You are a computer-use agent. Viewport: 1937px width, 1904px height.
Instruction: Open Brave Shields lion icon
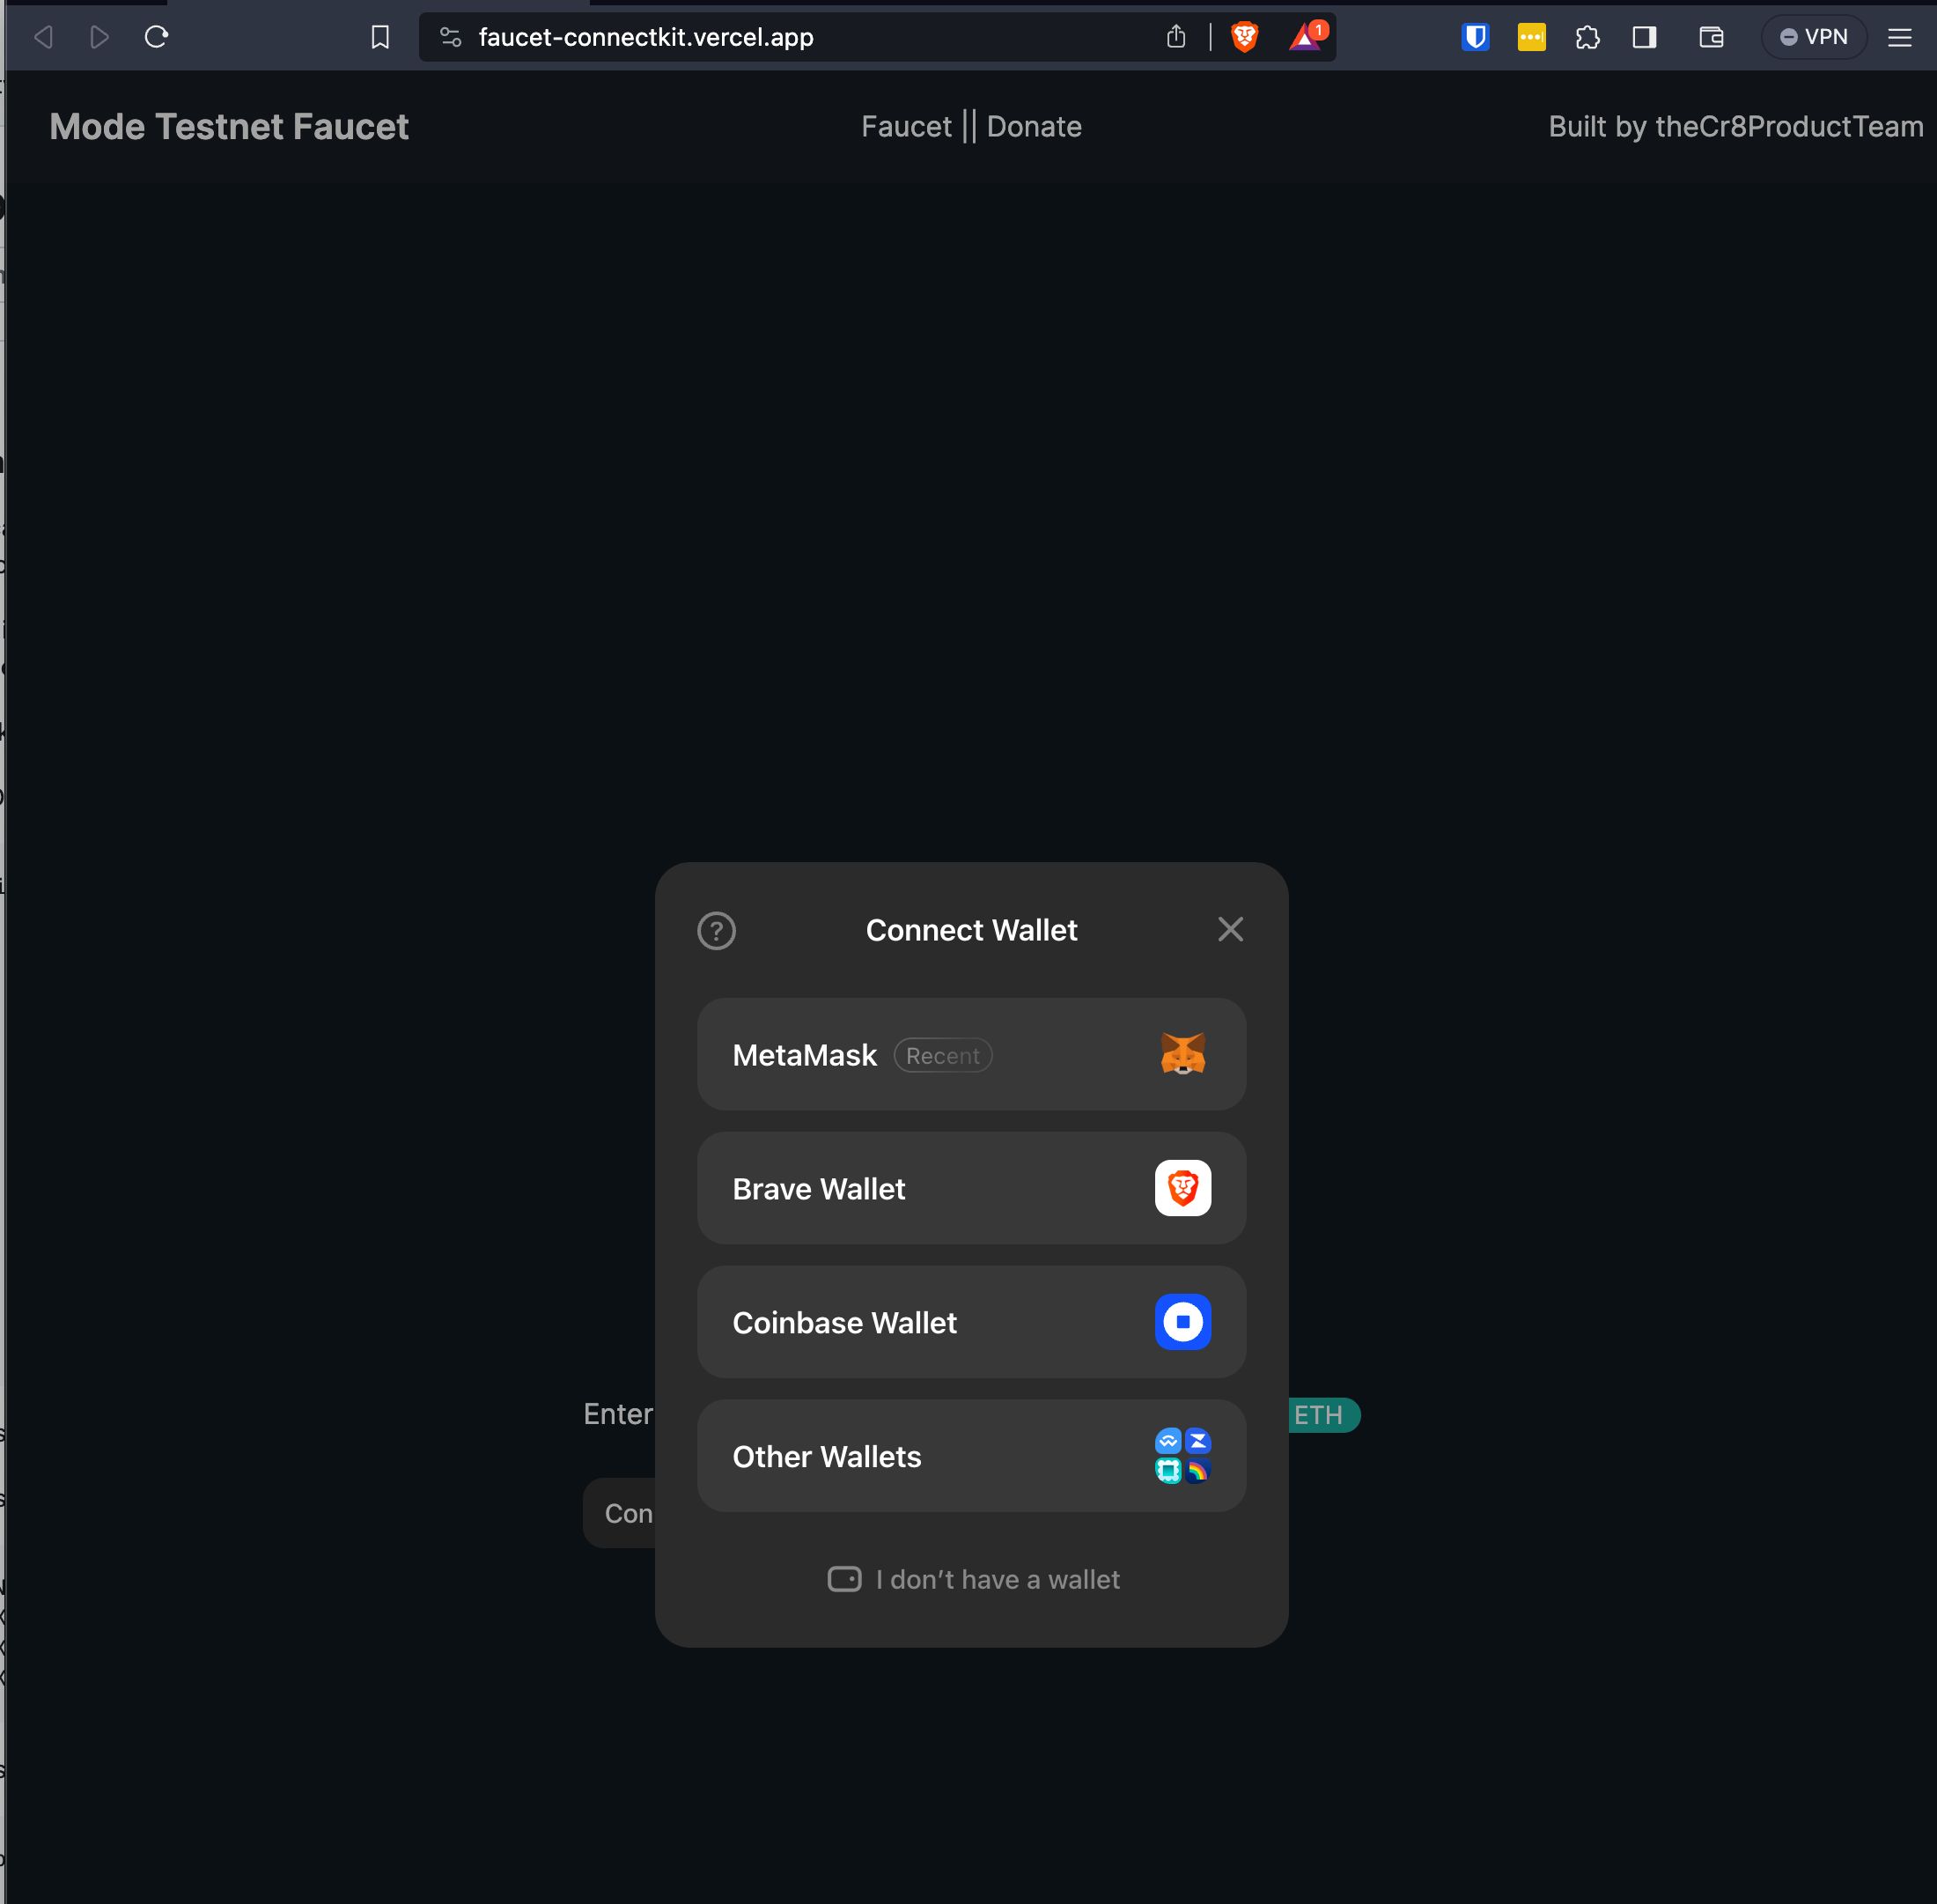pos(1244,37)
